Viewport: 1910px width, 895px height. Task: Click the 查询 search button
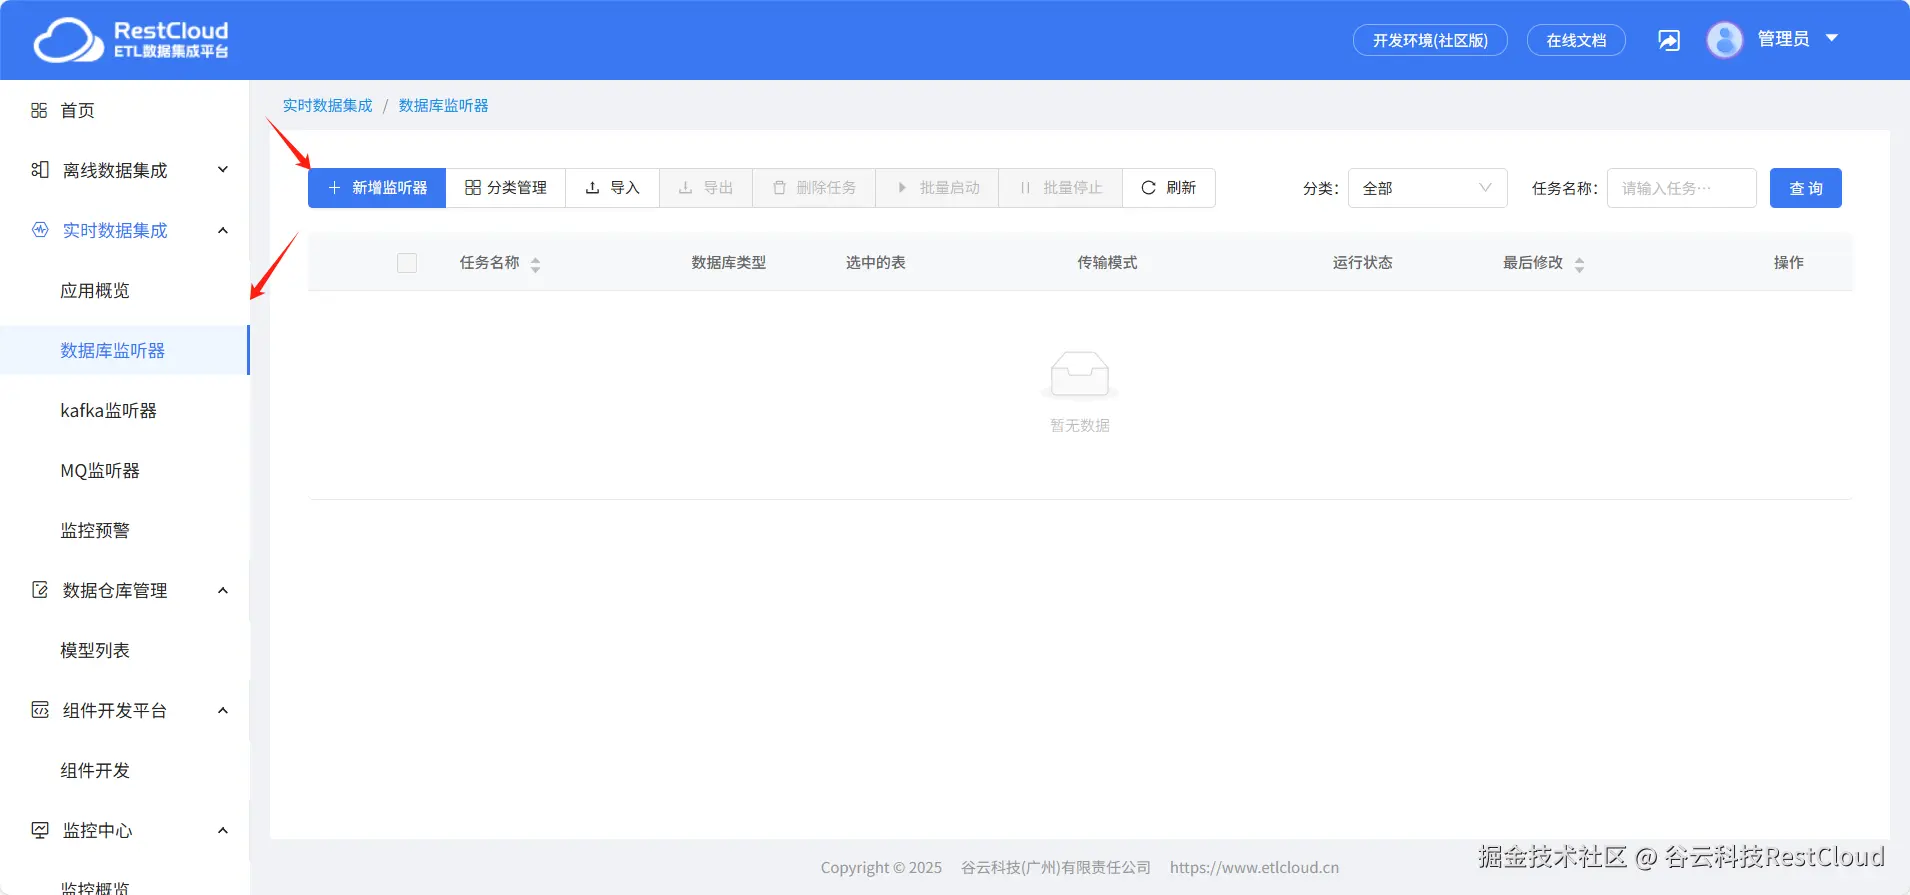1806,188
